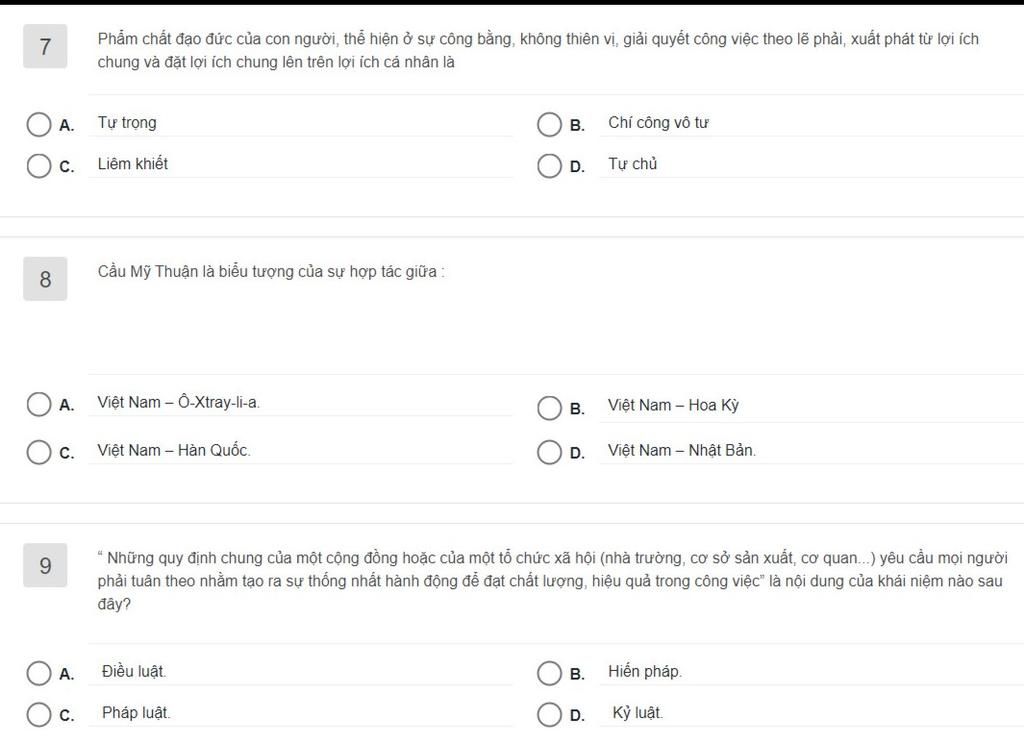Viewport: 1024px width, 742px height.
Task: Click question 7 'Phẩm chất đạo đức' text
Action: pyautogui.click(x=538, y=50)
